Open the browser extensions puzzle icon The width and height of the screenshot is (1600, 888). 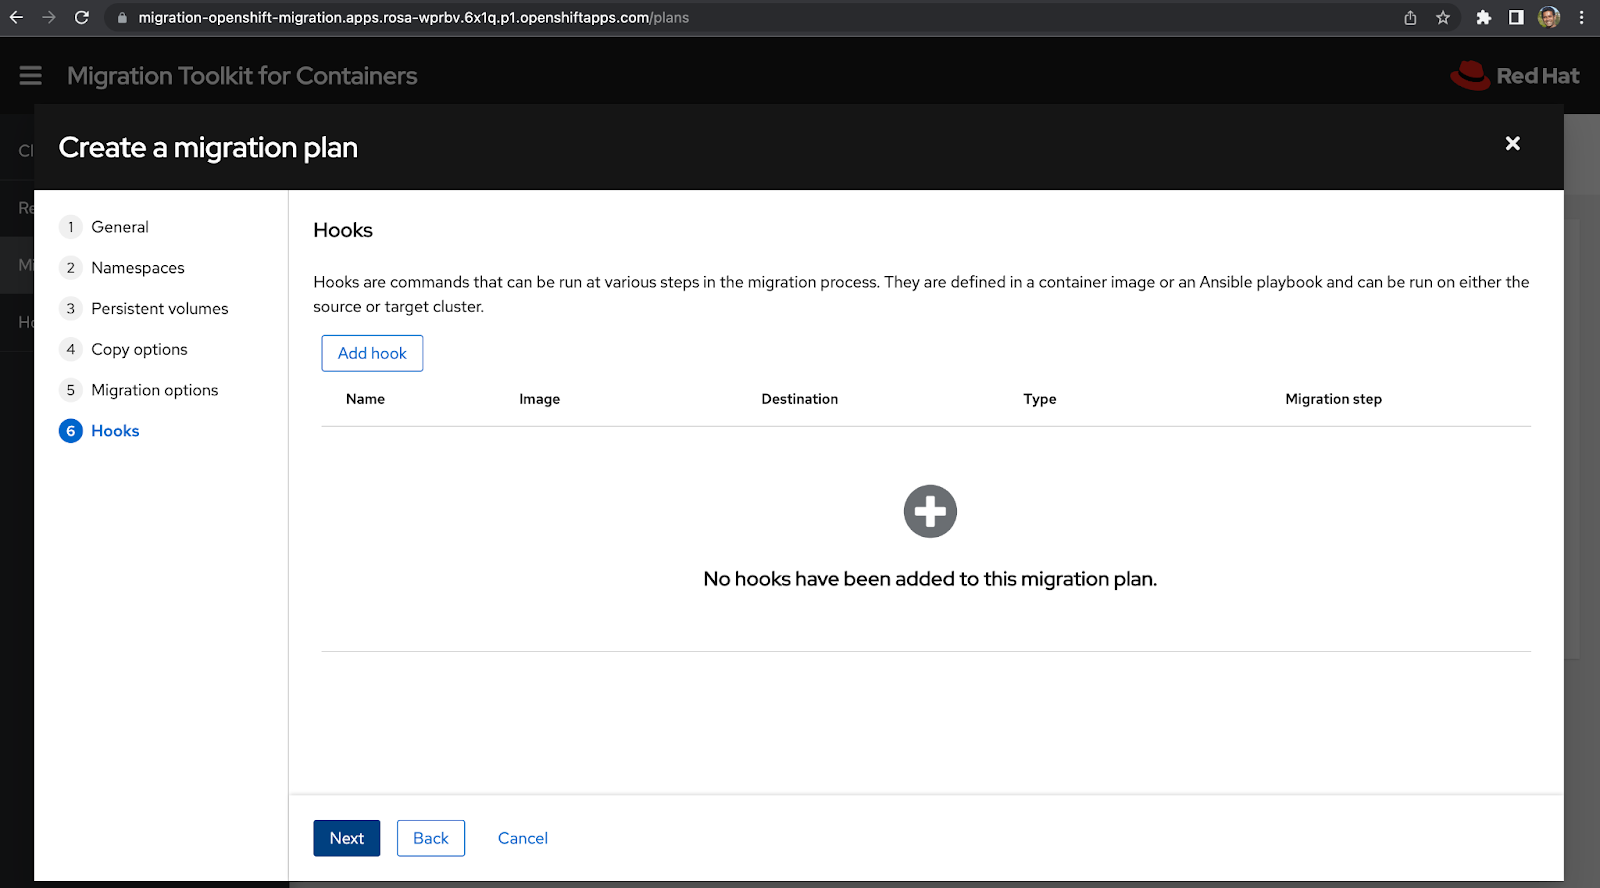click(x=1484, y=18)
